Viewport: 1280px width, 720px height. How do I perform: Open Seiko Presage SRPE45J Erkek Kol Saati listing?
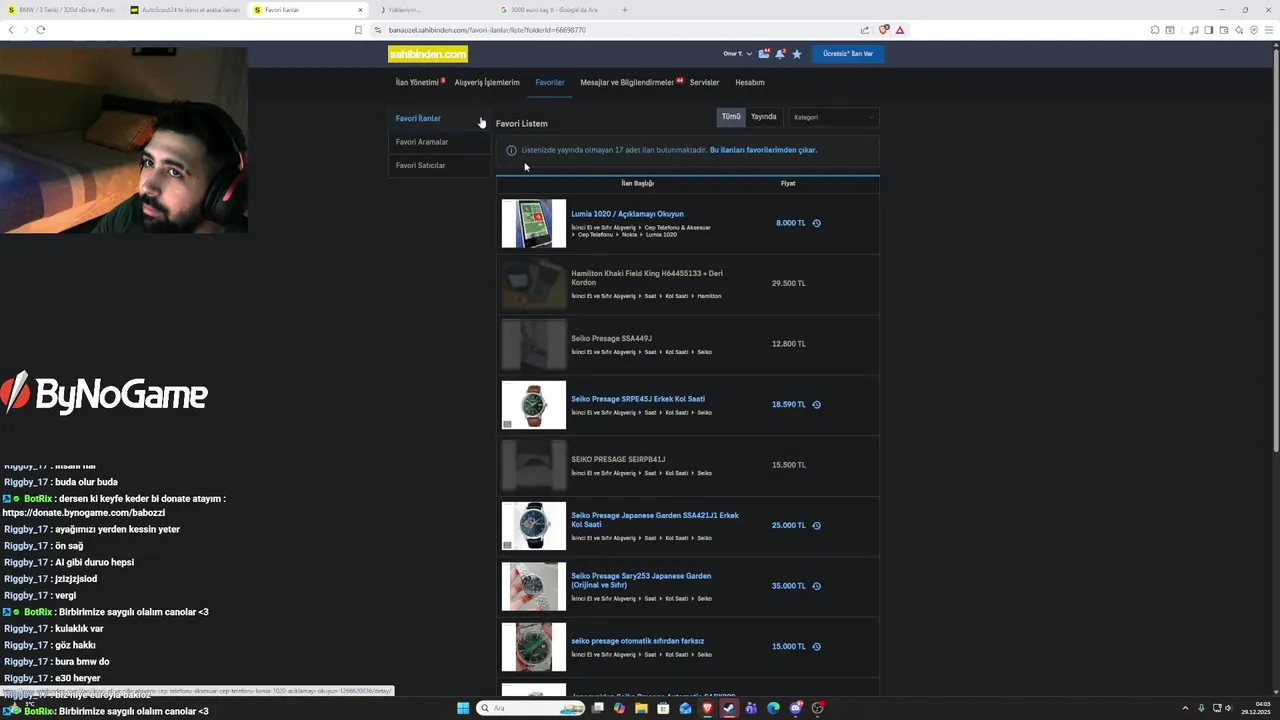pos(638,399)
